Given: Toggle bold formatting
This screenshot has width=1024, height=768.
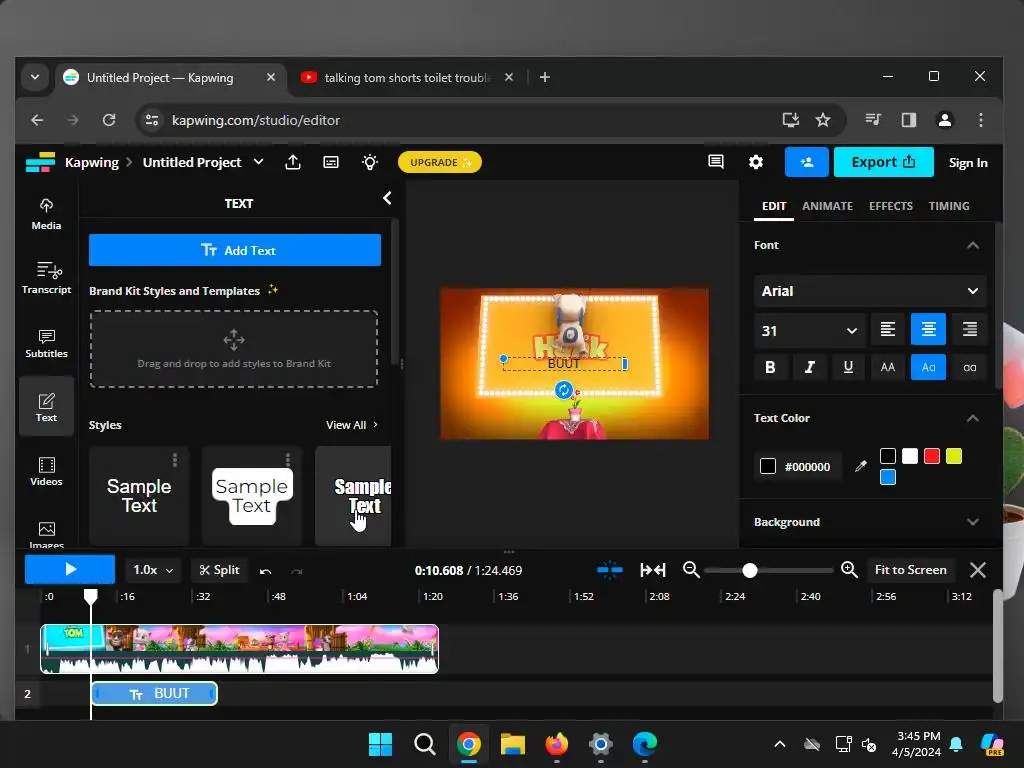Looking at the screenshot, I should [770, 367].
